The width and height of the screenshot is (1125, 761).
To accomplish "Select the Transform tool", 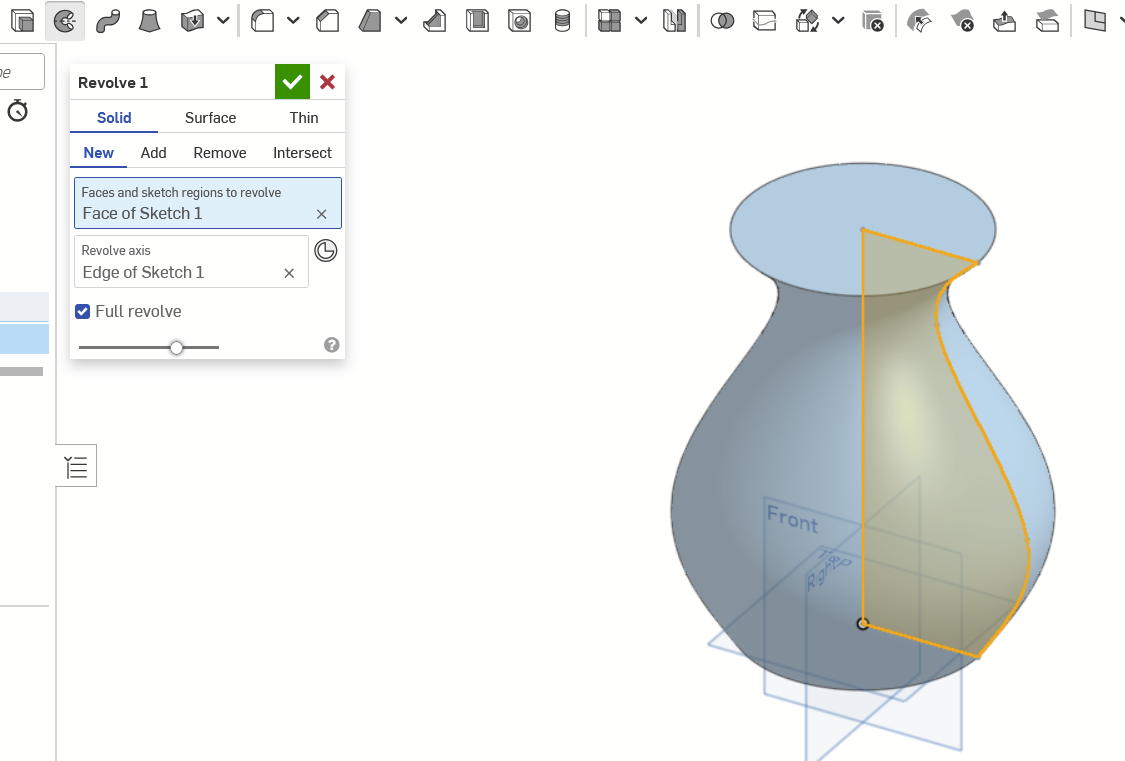I will coord(808,21).
